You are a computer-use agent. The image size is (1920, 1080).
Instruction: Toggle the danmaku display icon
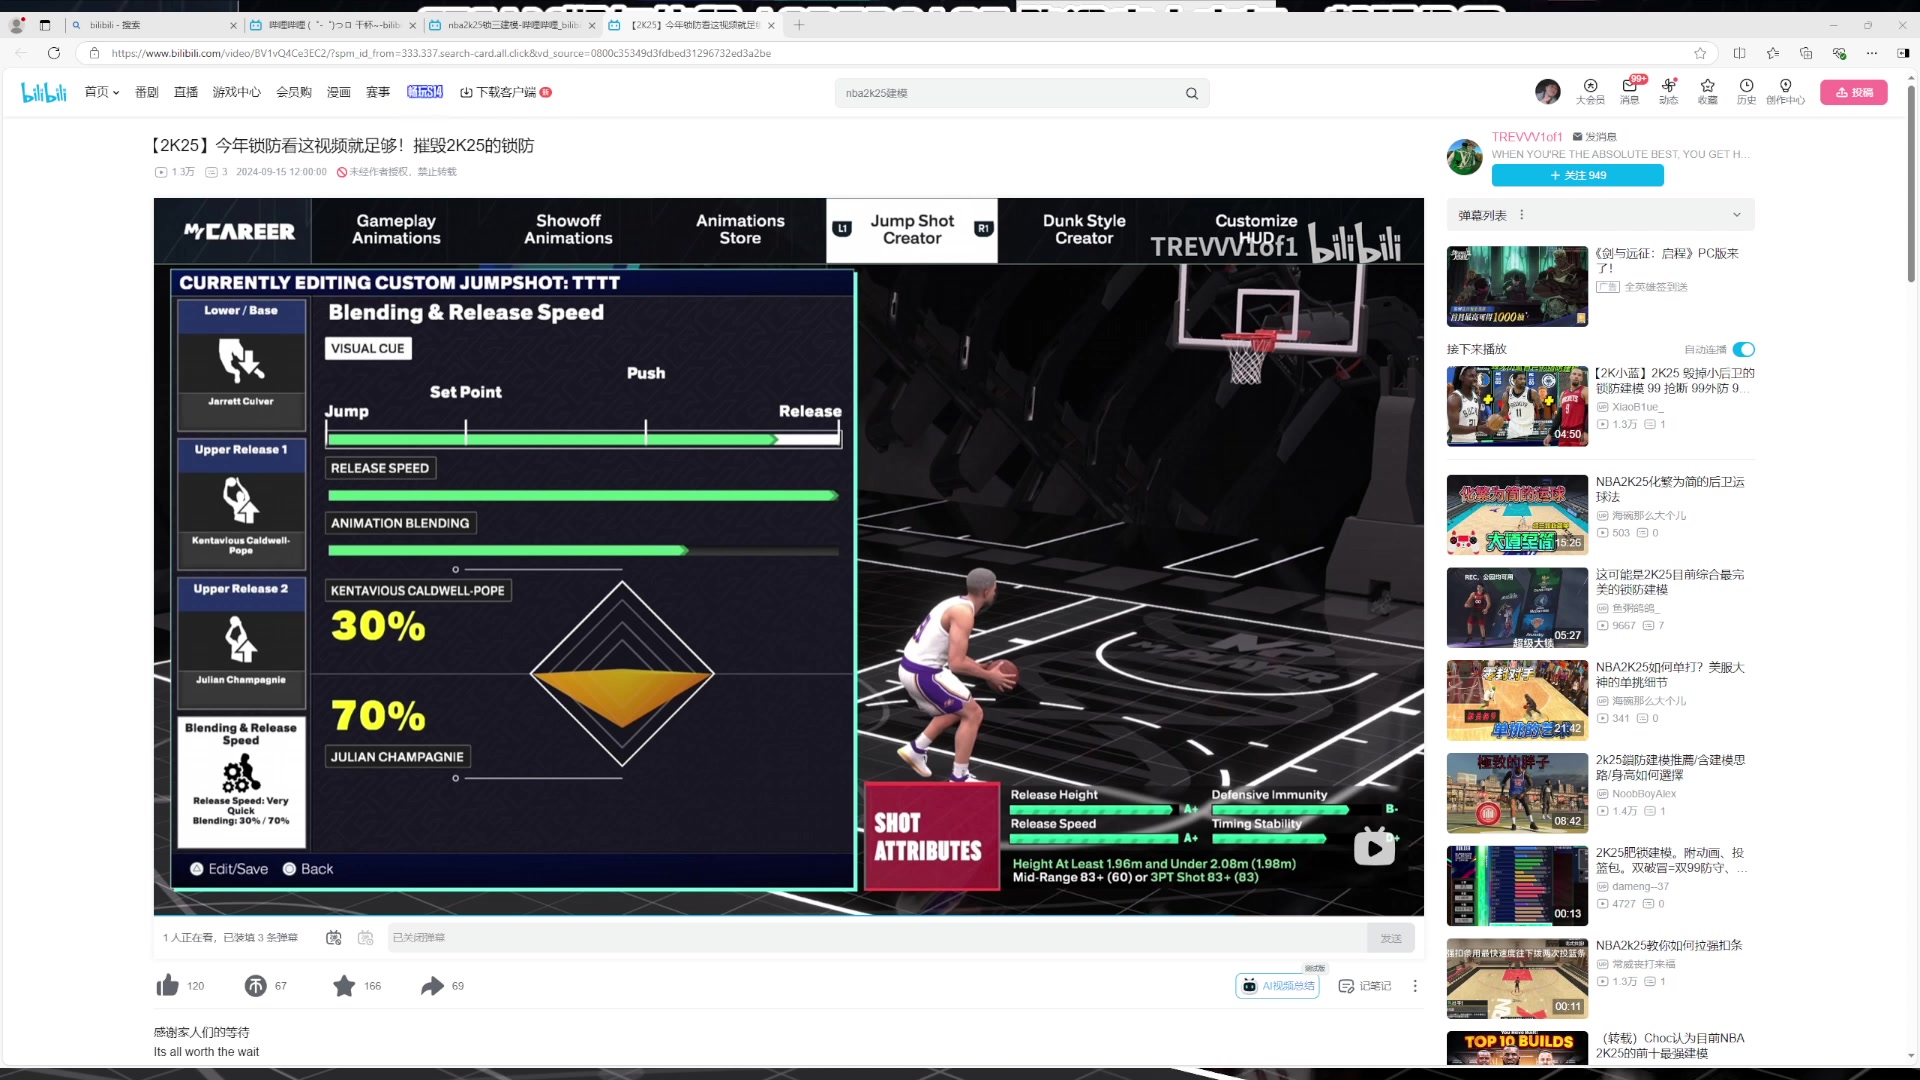click(x=334, y=938)
